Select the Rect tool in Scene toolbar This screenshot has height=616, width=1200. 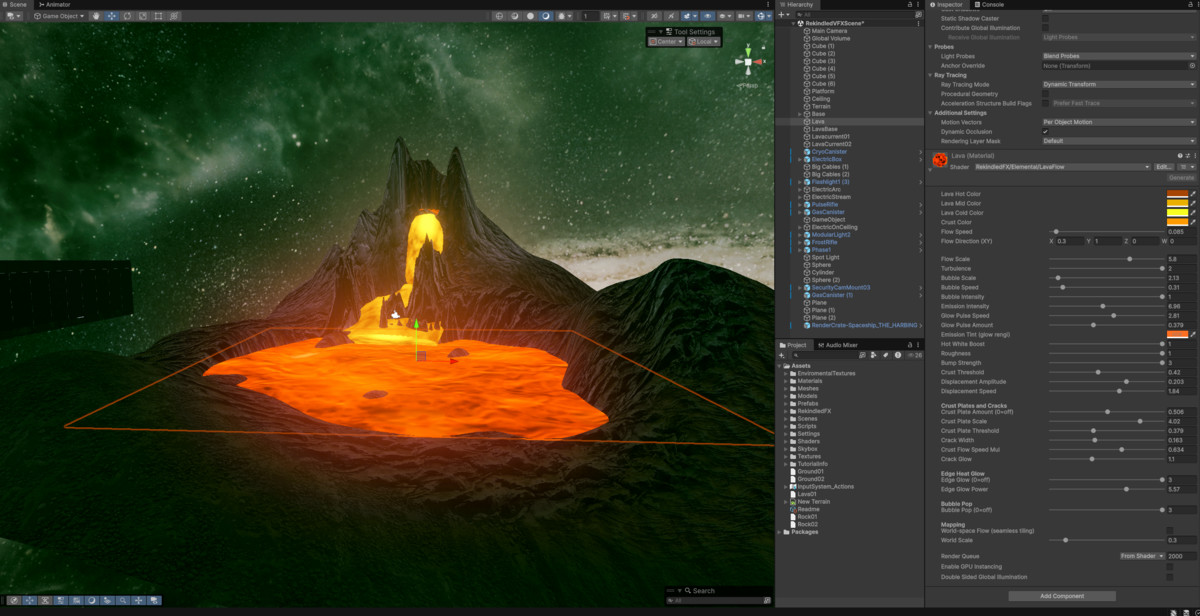(158, 16)
